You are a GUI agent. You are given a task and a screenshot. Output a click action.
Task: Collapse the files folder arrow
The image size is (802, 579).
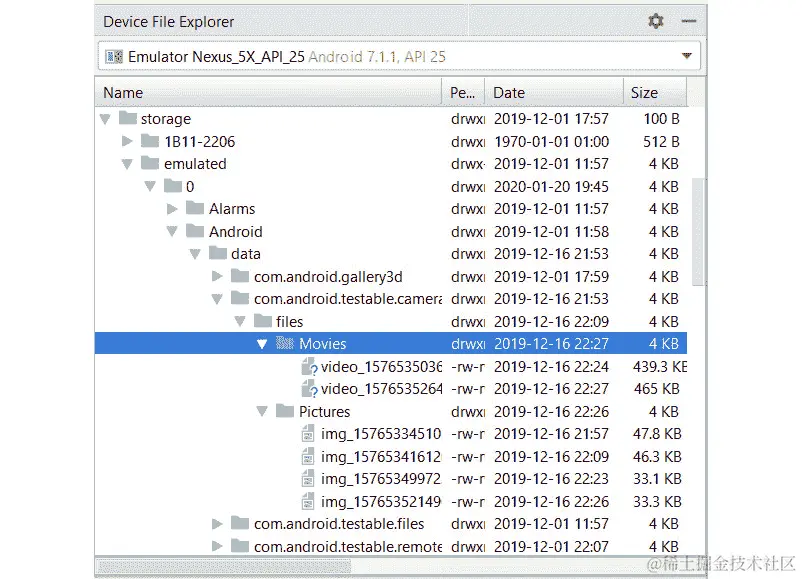[240, 322]
